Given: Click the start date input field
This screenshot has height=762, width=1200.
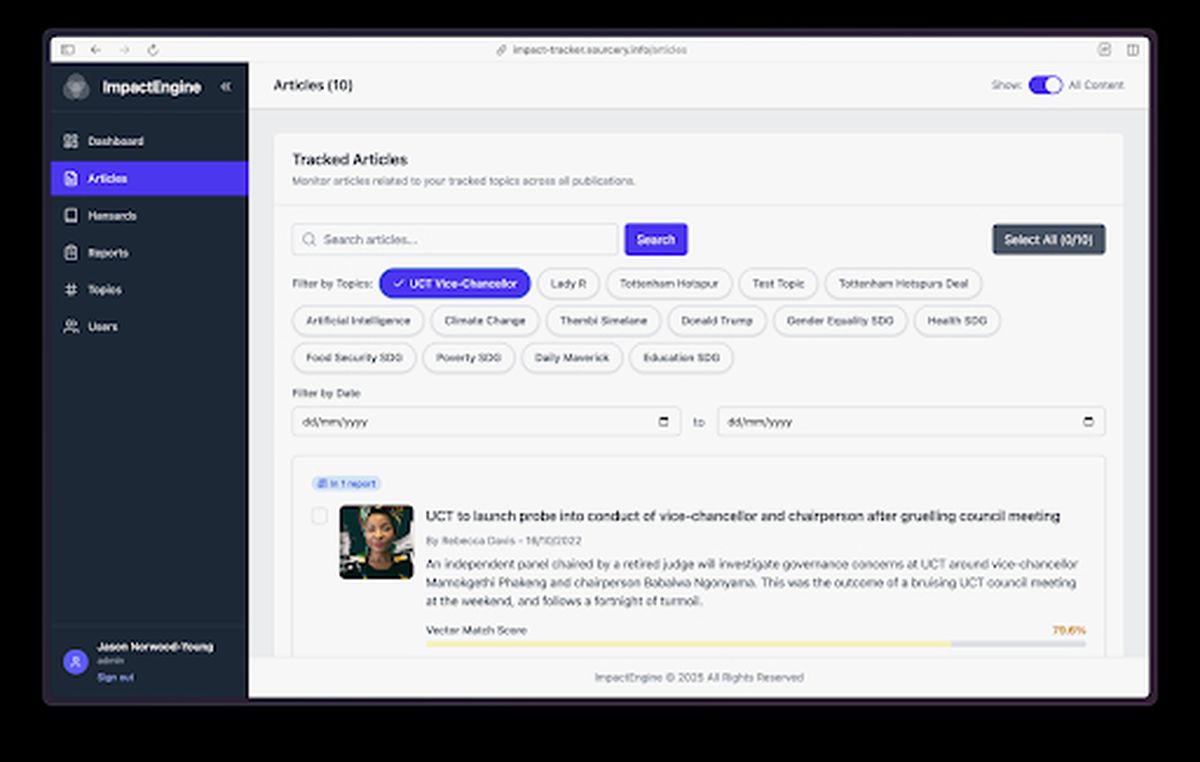Looking at the screenshot, I should point(486,422).
